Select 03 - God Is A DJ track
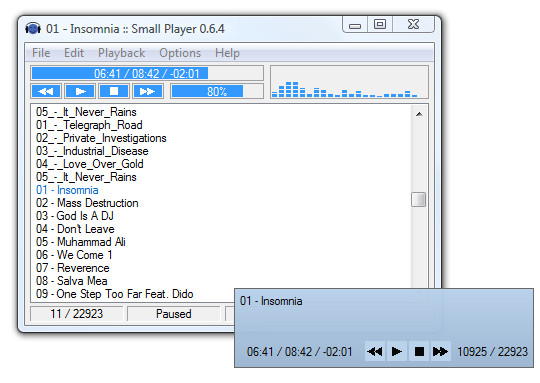The height and width of the screenshot is (383, 540). [x=75, y=216]
